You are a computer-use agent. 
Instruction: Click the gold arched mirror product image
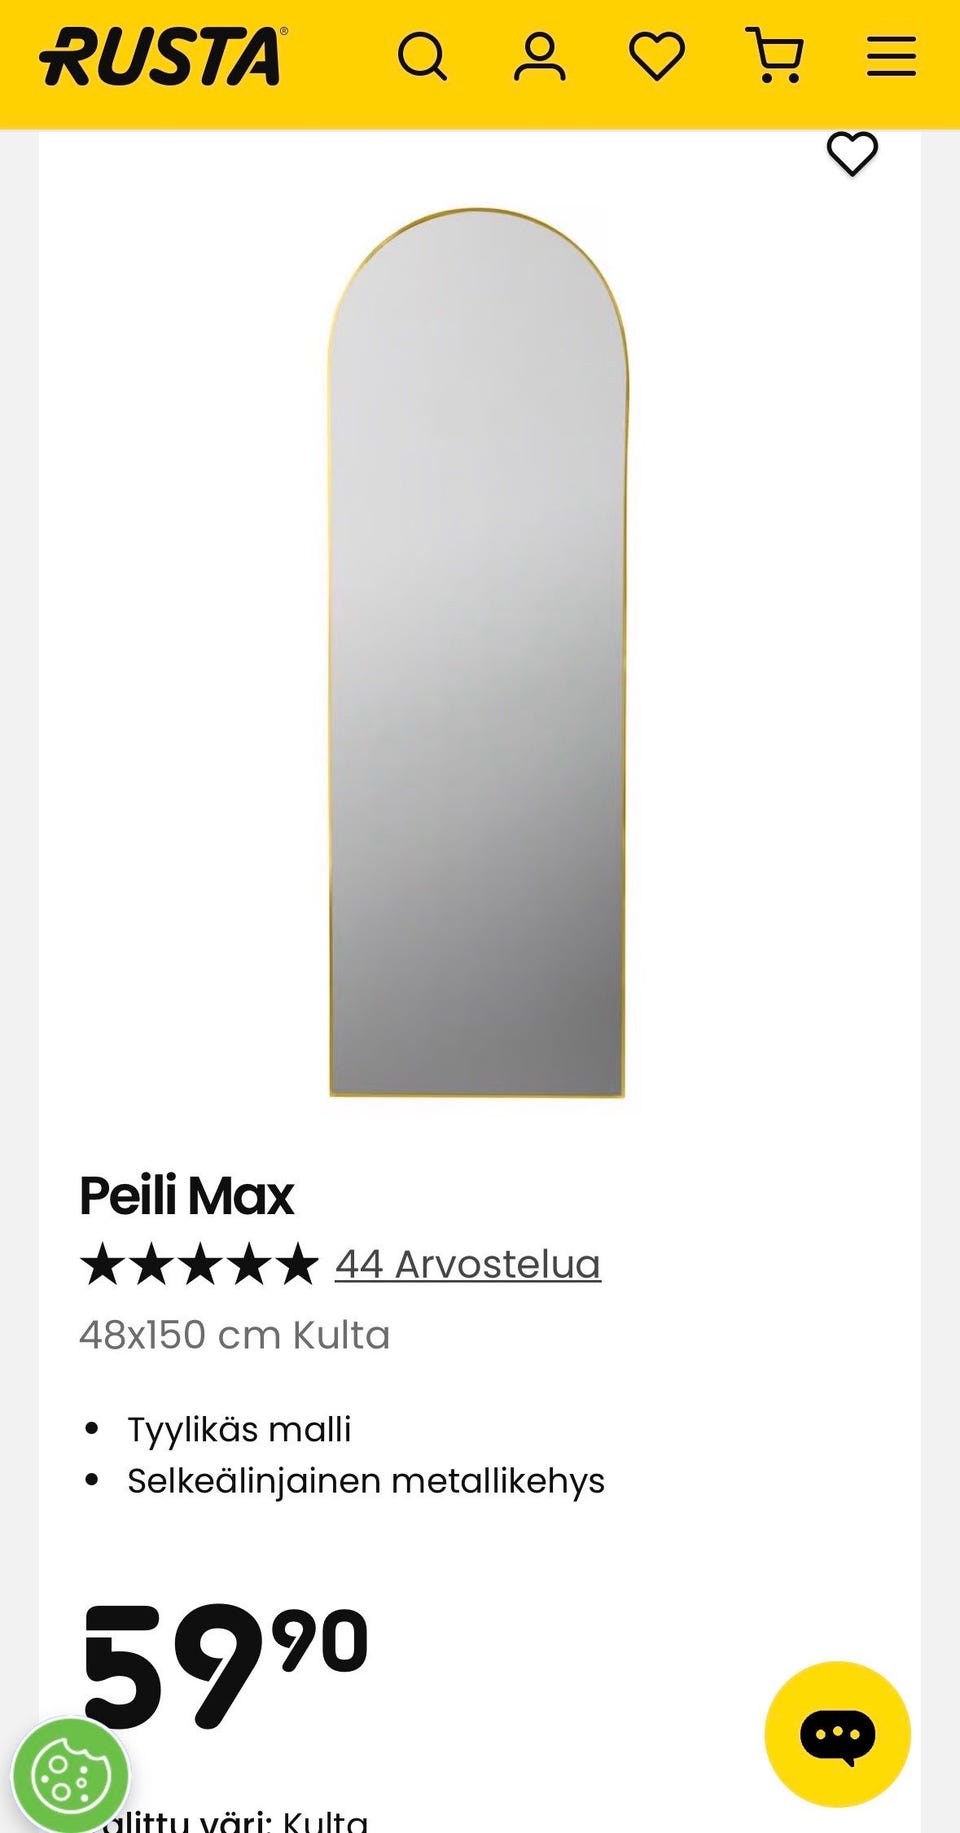click(x=478, y=653)
